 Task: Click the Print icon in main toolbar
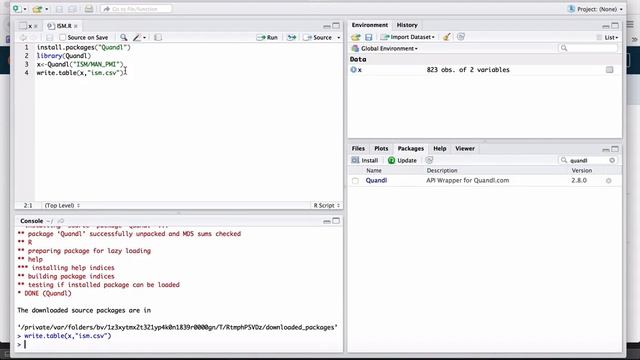[89, 9]
